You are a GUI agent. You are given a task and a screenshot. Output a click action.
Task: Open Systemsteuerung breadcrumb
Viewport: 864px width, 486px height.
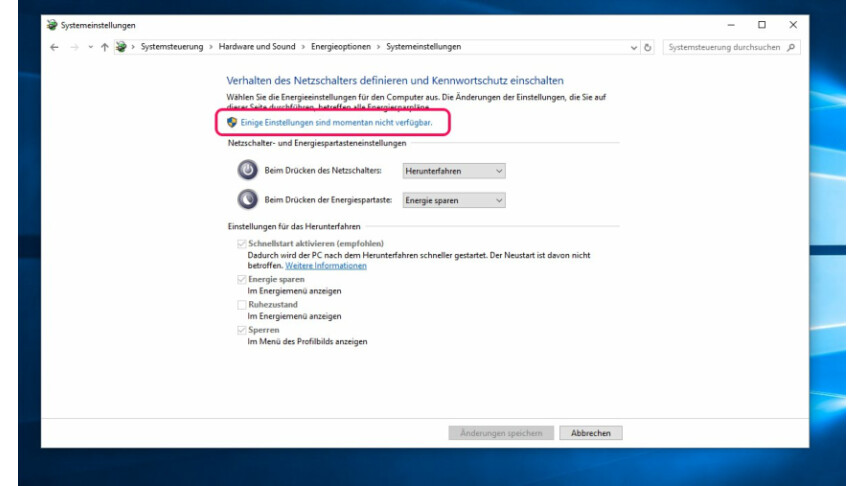click(172, 47)
